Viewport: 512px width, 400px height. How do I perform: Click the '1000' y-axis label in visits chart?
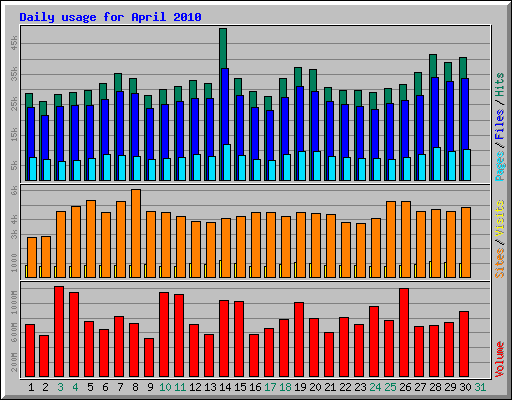click(x=14, y=263)
